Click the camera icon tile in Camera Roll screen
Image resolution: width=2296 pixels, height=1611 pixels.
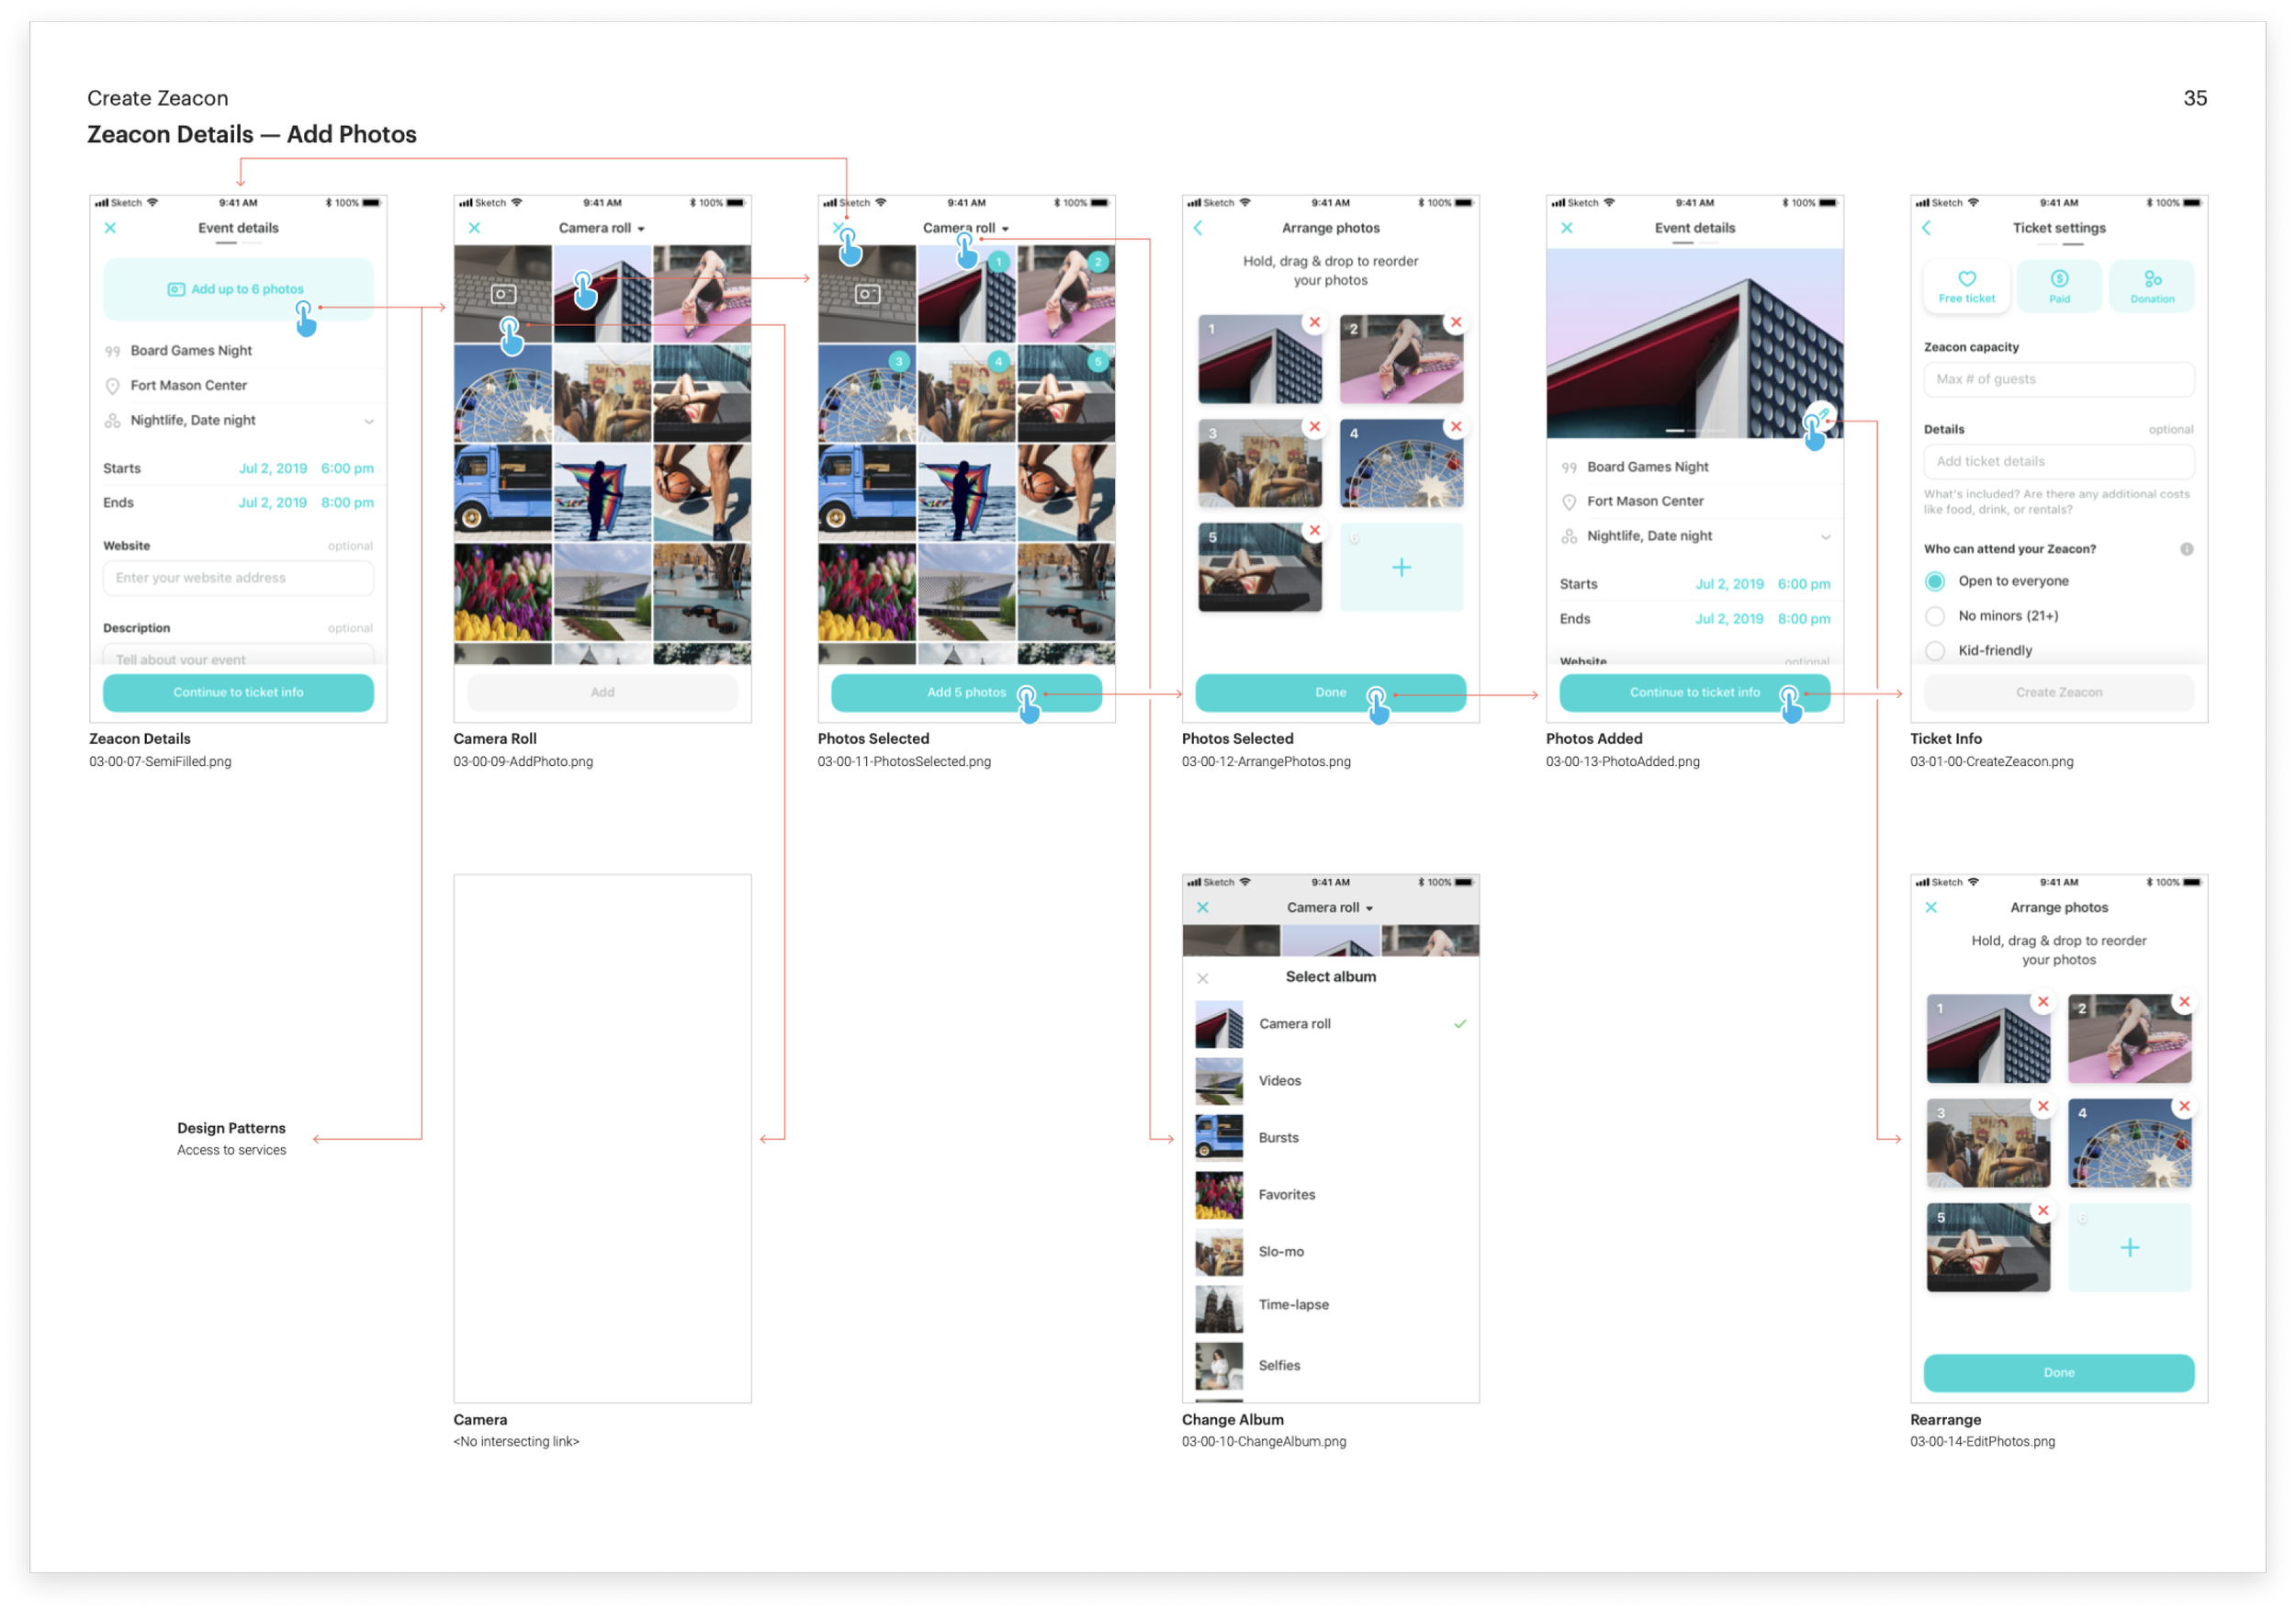(x=503, y=294)
